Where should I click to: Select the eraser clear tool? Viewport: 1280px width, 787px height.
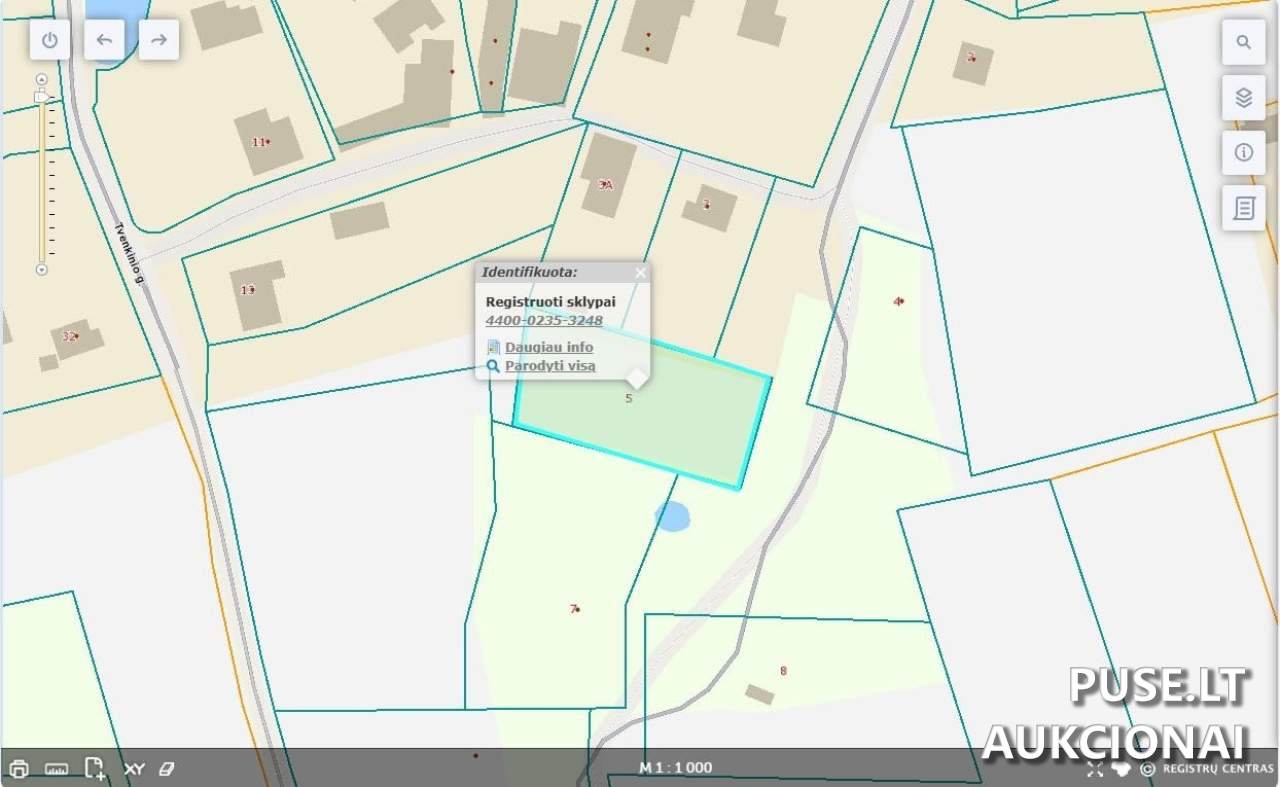tap(167, 769)
